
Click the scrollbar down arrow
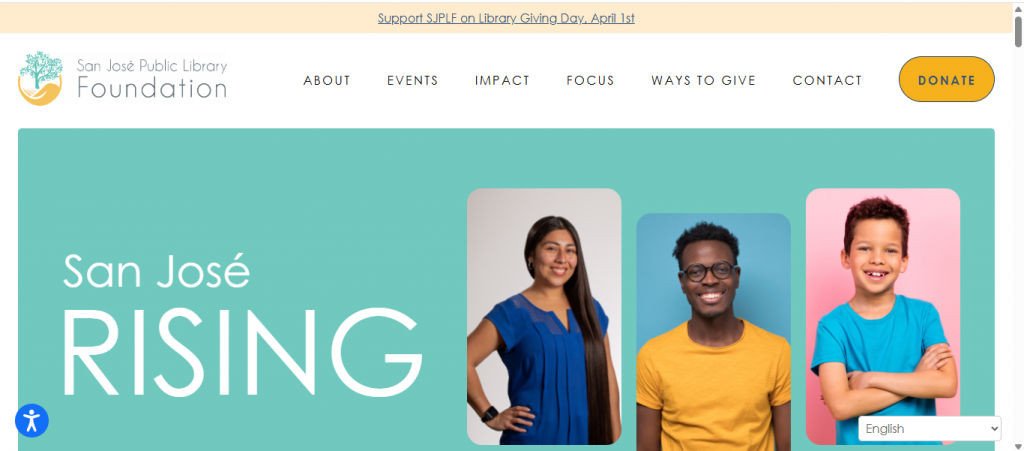coord(1018,446)
